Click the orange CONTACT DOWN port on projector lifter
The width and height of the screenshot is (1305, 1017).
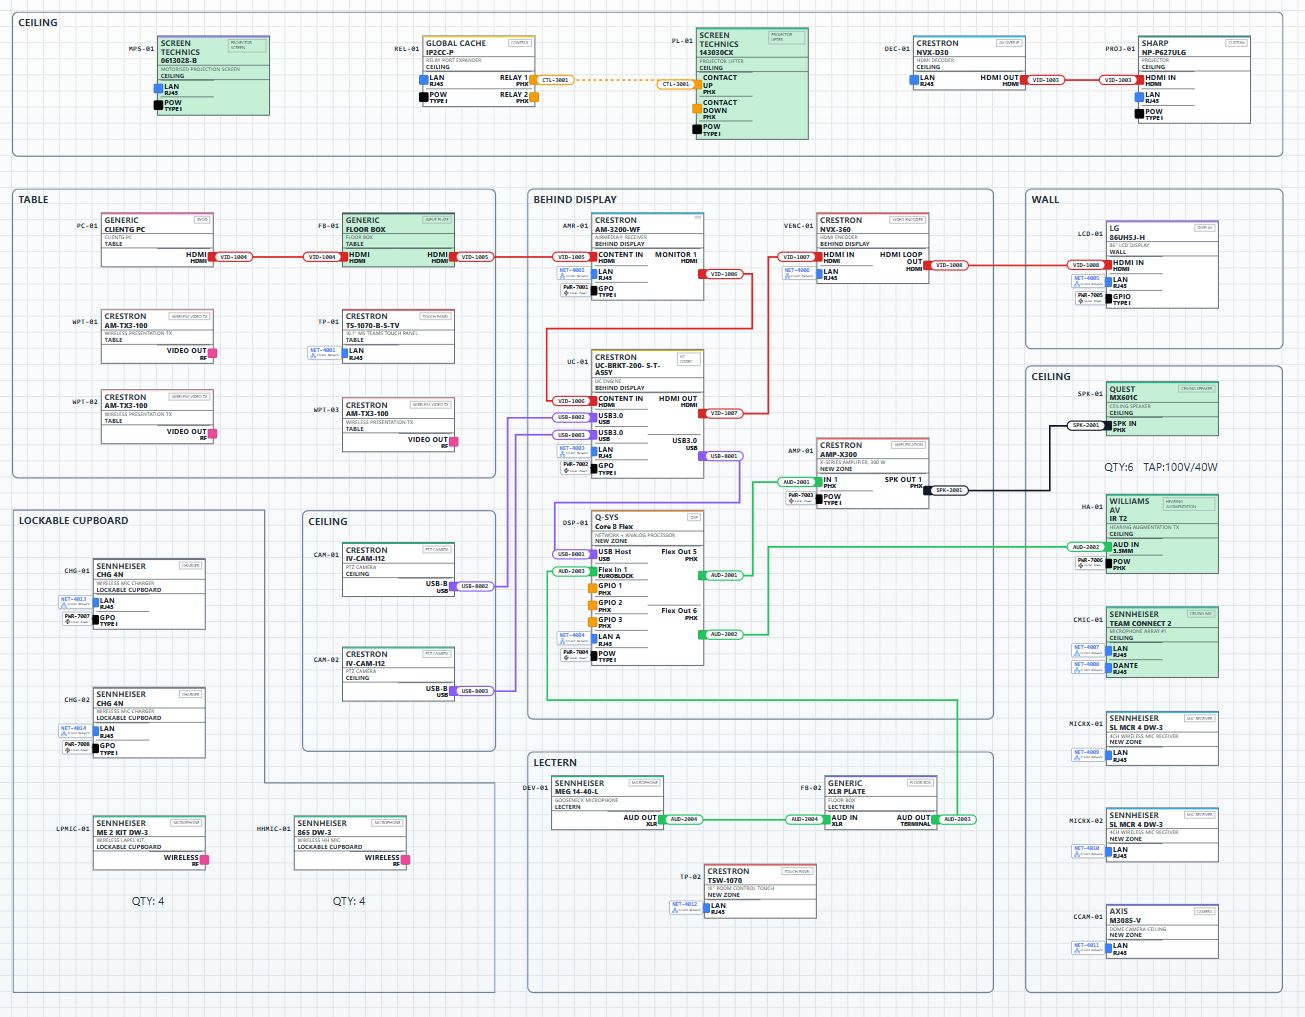click(x=697, y=109)
